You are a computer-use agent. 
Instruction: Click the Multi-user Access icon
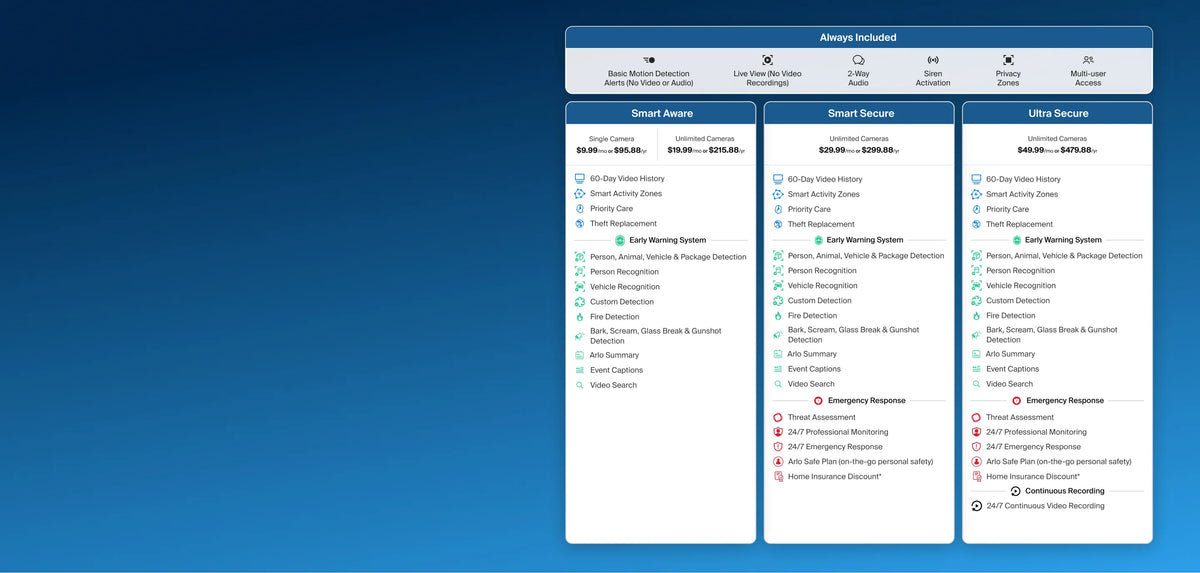coord(1088,60)
